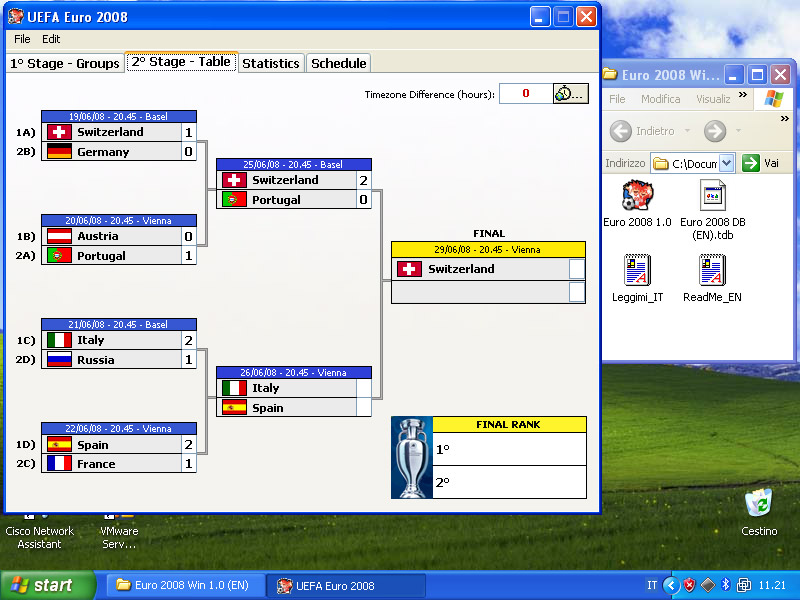Open the Statistics tab
The image size is (800, 600).
271,63
